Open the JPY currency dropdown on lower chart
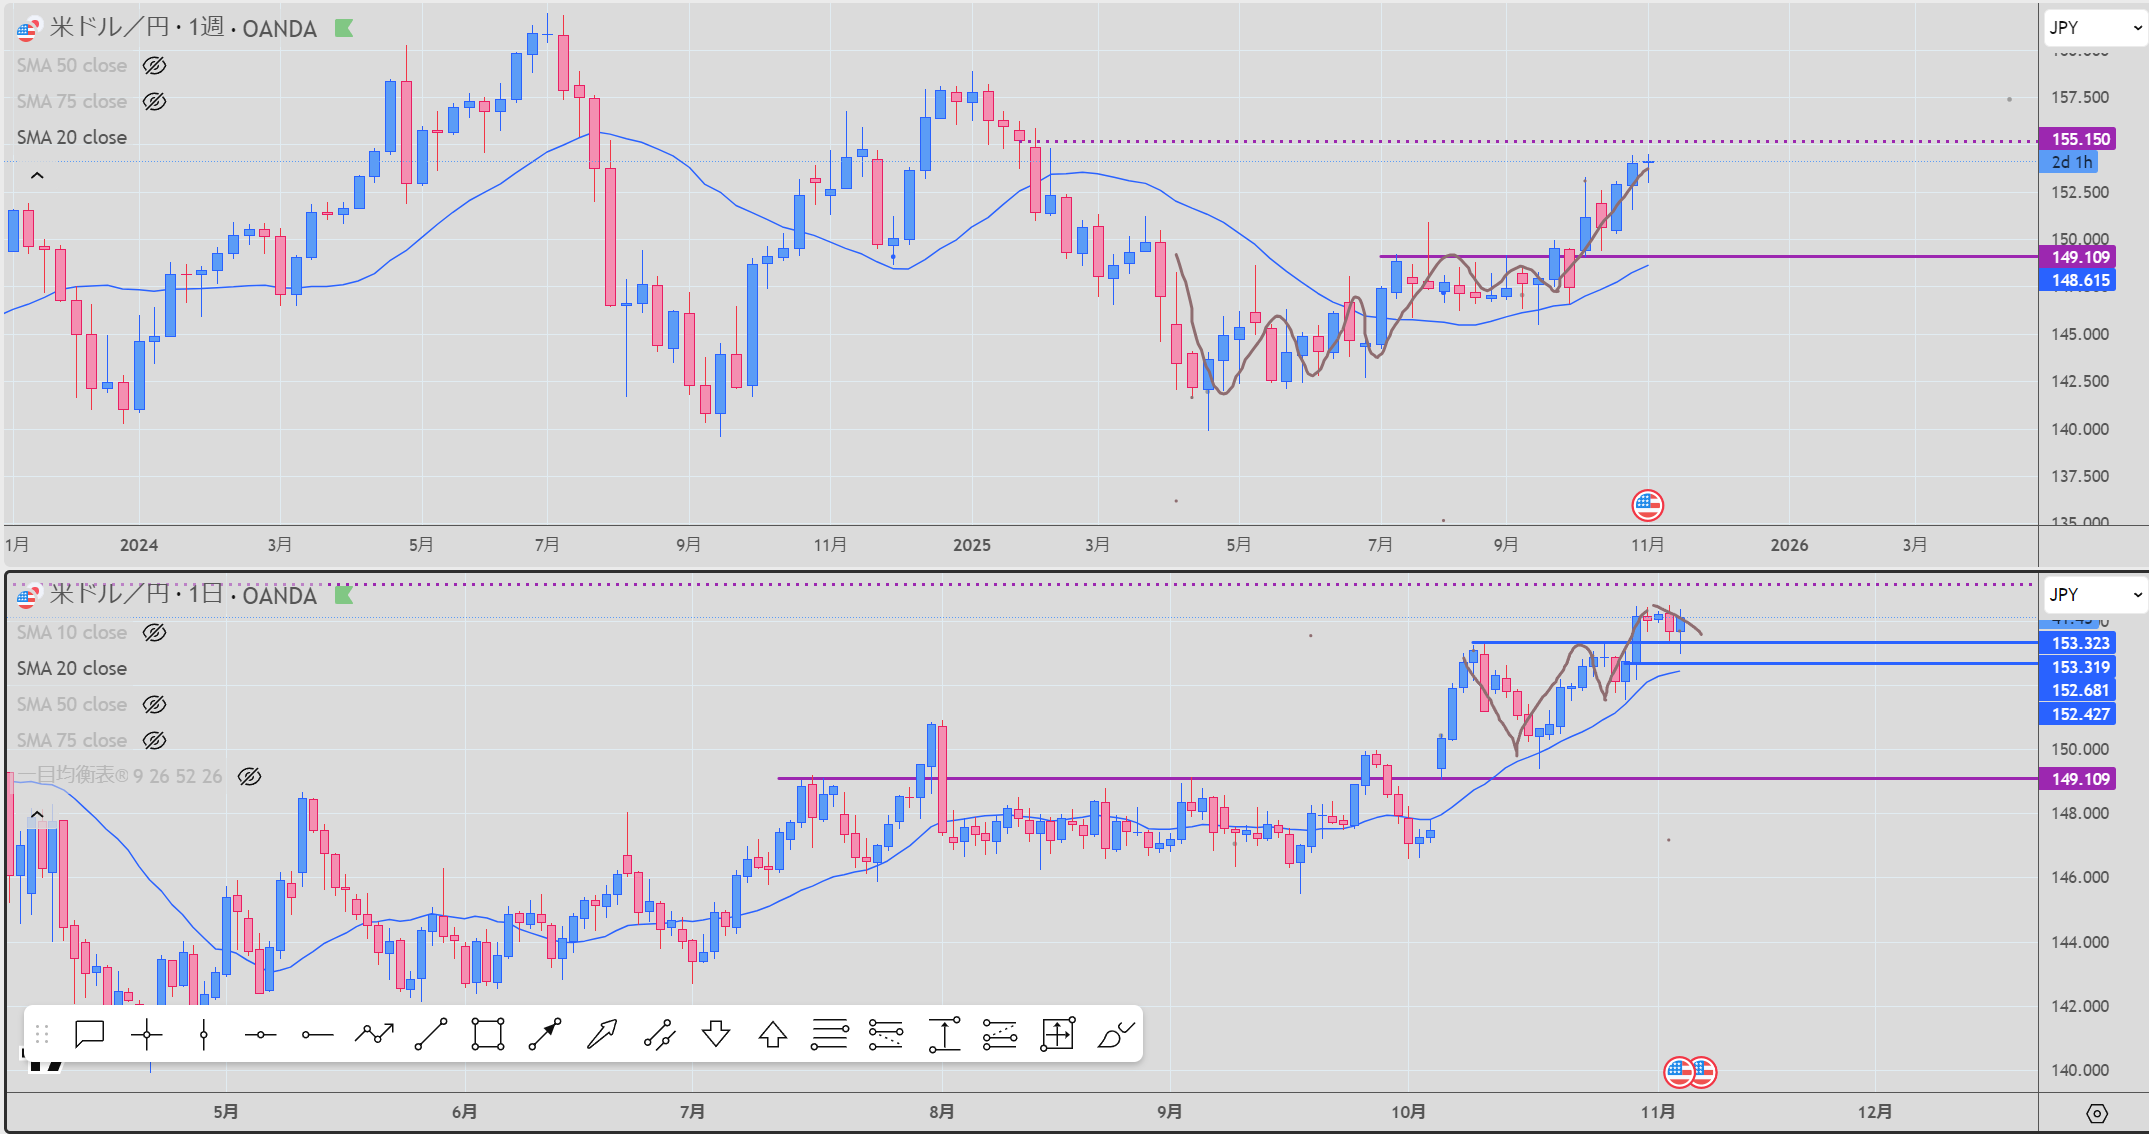Screen dimensions: 2149x1134 pyautogui.click(x=2094, y=595)
